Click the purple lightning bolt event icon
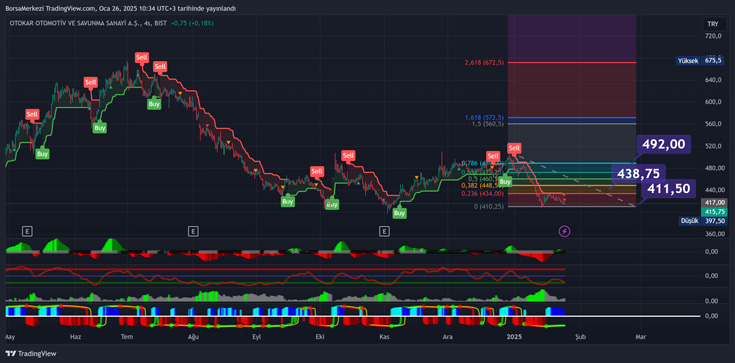Image resolution: width=735 pixels, height=363 pixels. point(565,231)
